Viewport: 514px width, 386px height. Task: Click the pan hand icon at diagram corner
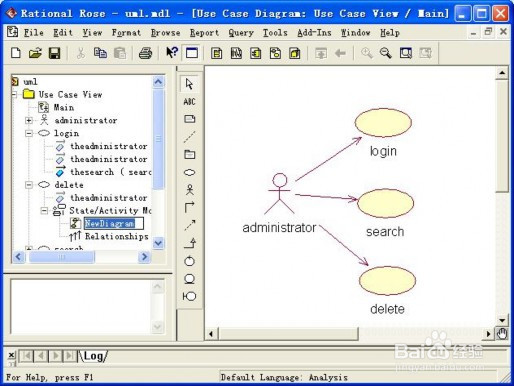coord(502,333)
